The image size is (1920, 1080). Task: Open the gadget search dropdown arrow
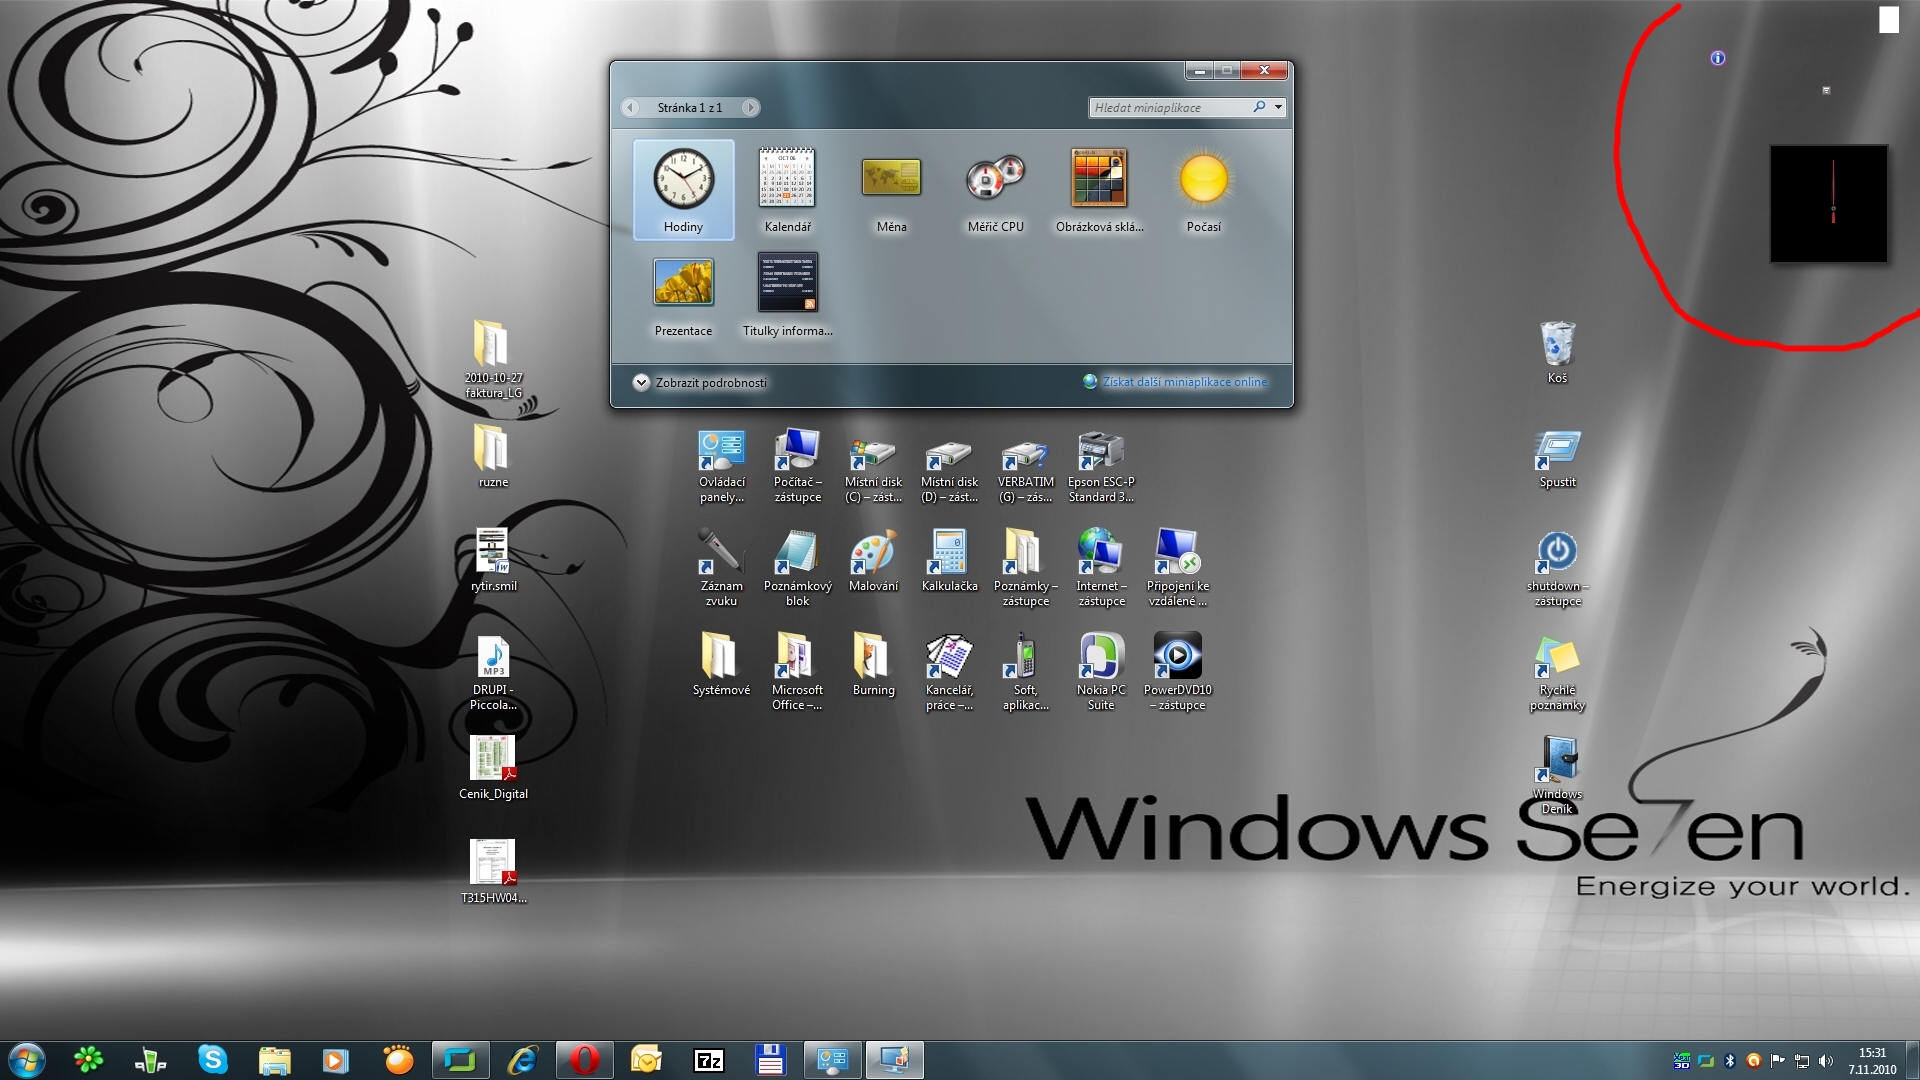1278,107
